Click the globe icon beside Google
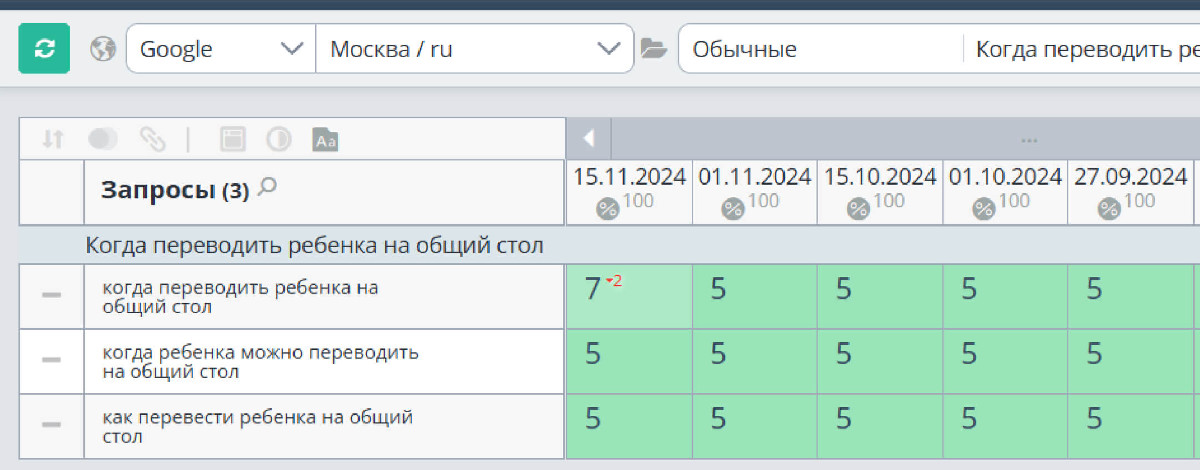This screenshot has width=1200, height=470. tap(103, 49)
